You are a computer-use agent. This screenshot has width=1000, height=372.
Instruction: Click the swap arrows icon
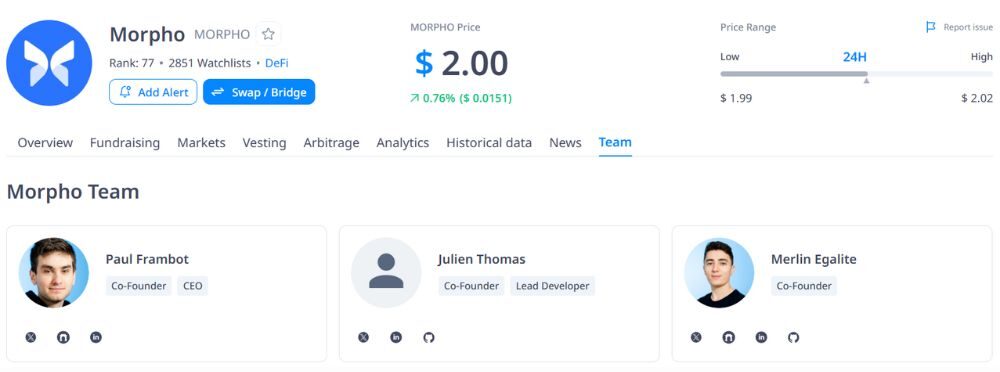point(218,92)
